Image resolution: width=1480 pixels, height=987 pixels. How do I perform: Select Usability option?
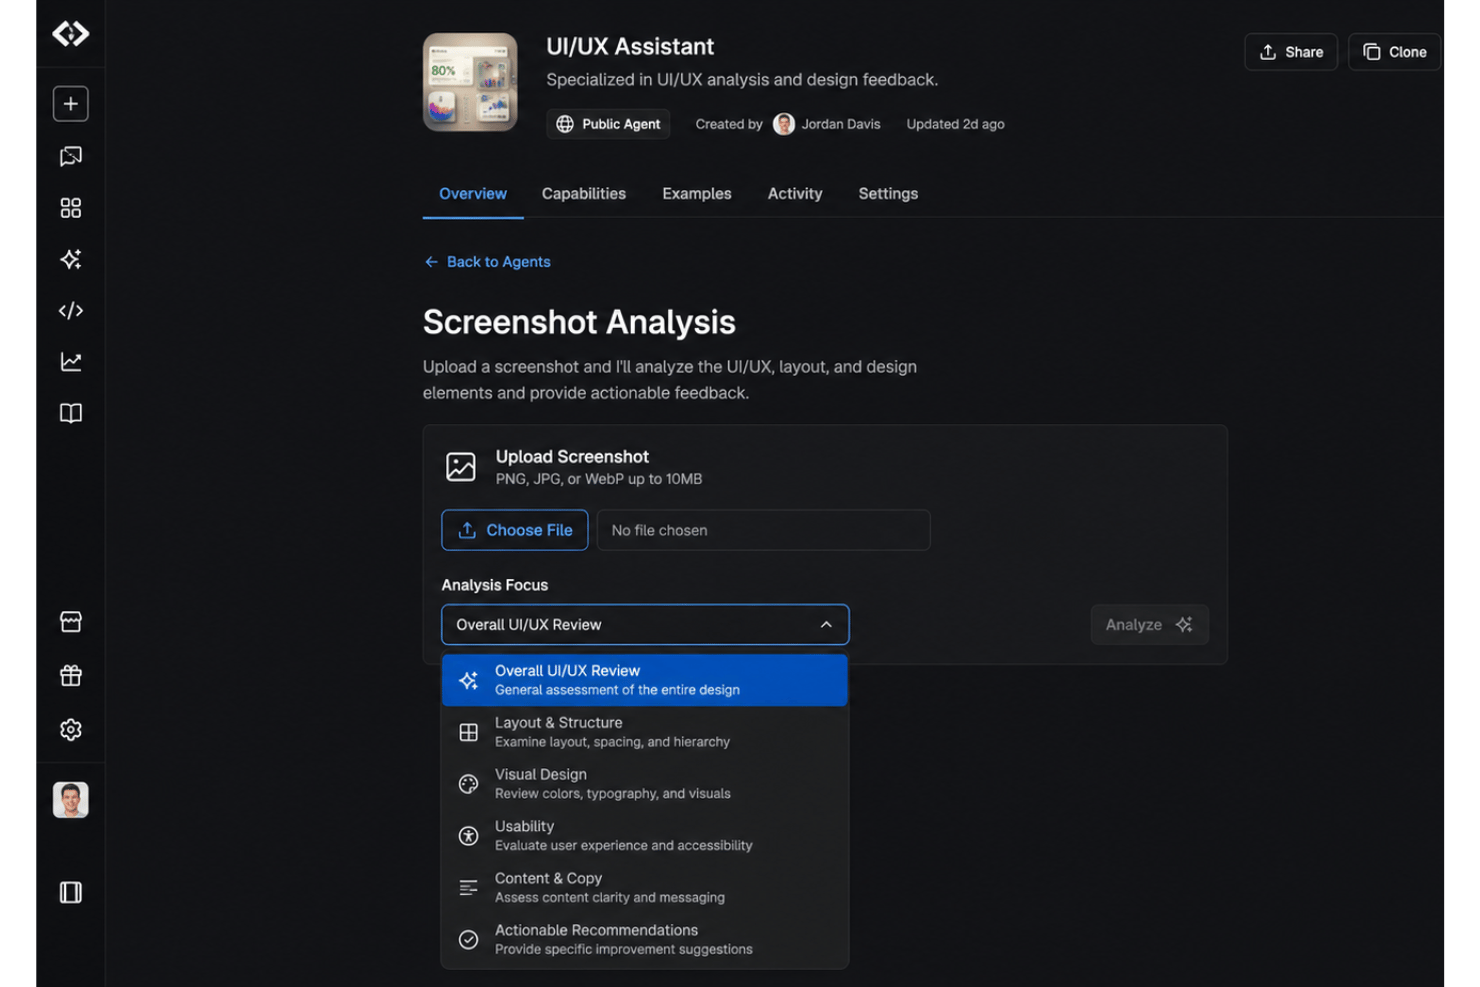[x=645, y=836]
